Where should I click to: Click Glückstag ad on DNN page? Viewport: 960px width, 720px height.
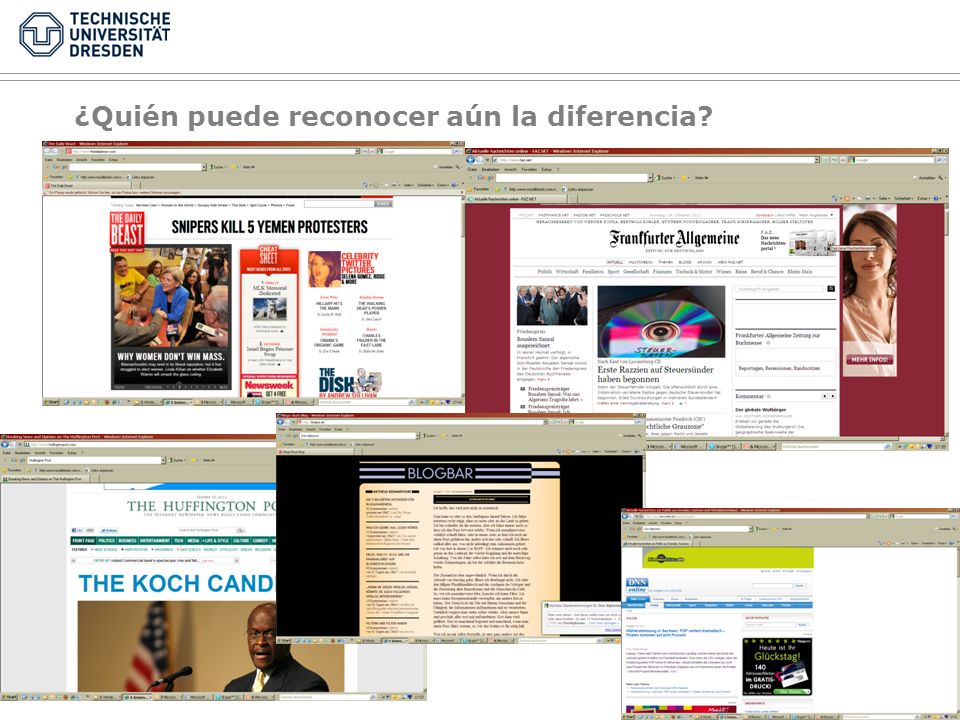click(x=777, y=667)
